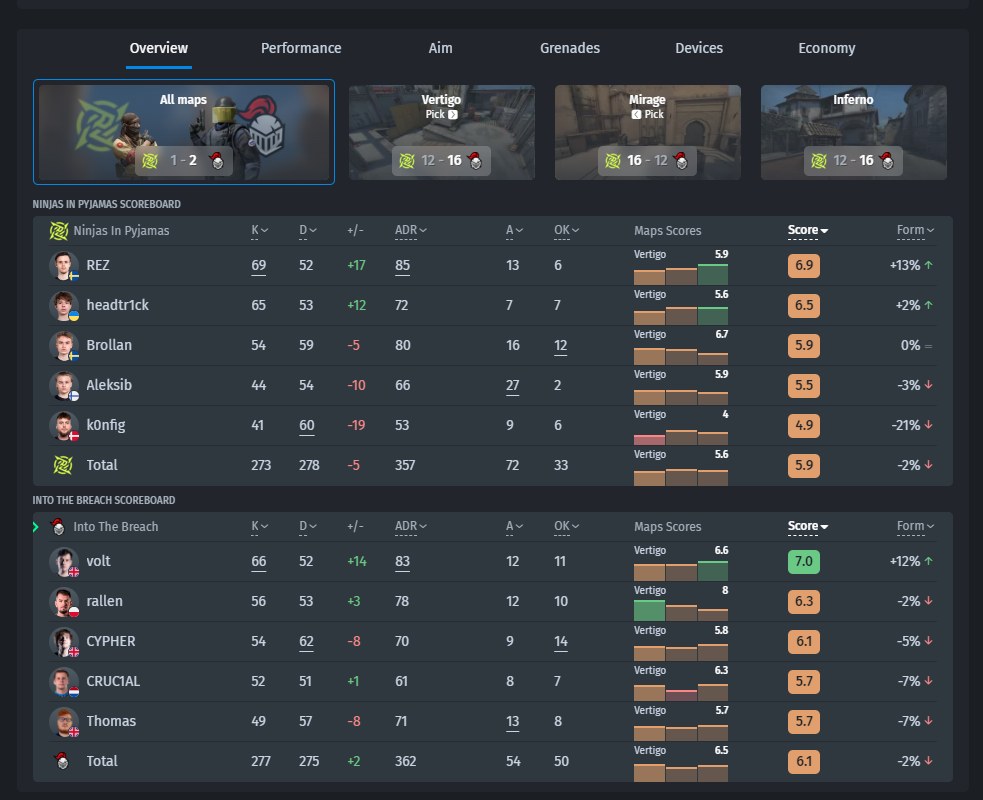The image size is (983, 800).
Task: Sort Ninjas In Pyjamas by A column
Action: pyautogui.click(x=514, y=231)
